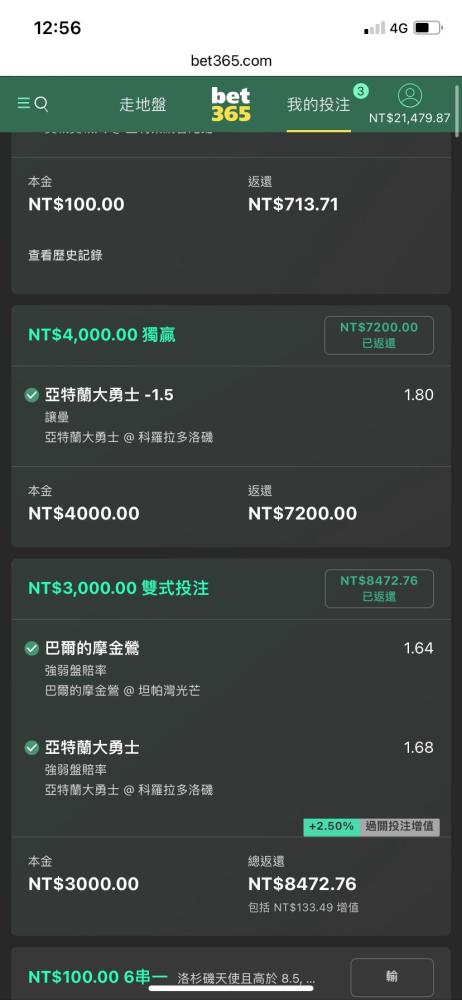462x1000 pixels.
Task: Tap the cellular signal bars icon
Action: (x=375, y=28)
